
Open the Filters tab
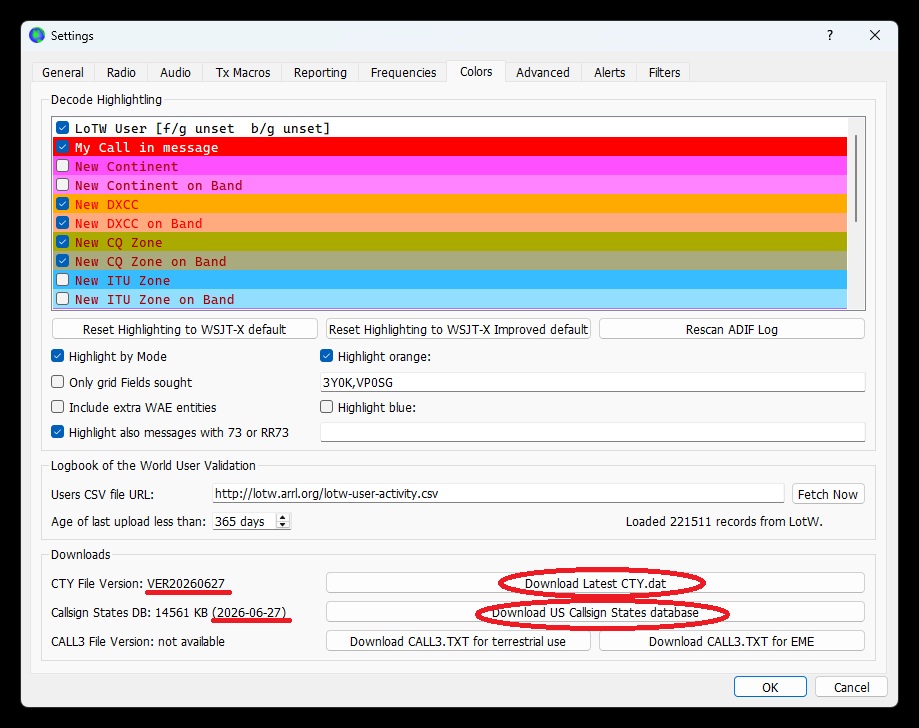(x=664, y=72)
